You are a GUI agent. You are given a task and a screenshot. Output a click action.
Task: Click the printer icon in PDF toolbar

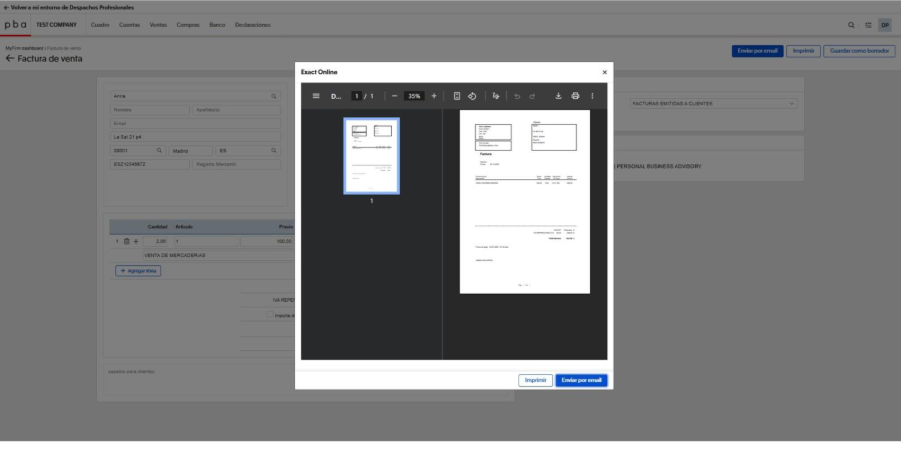tap(575, 96)
